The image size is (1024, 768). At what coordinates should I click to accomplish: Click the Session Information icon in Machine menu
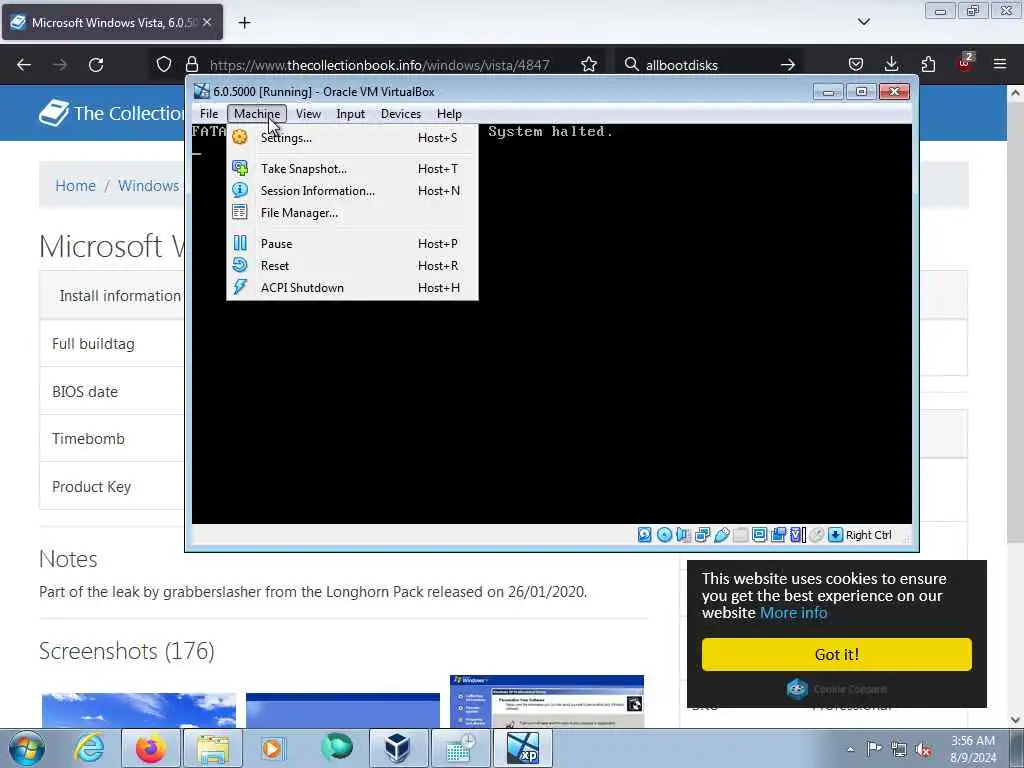[240, 190]
